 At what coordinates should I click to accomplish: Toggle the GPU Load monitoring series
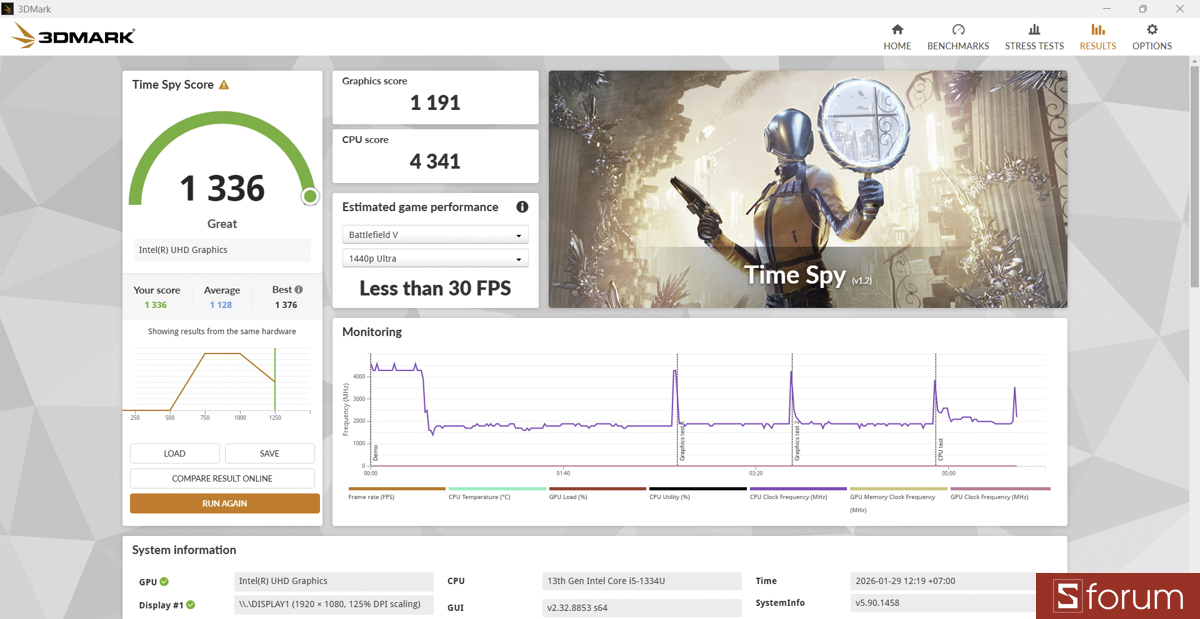click(x=597, y=489)
